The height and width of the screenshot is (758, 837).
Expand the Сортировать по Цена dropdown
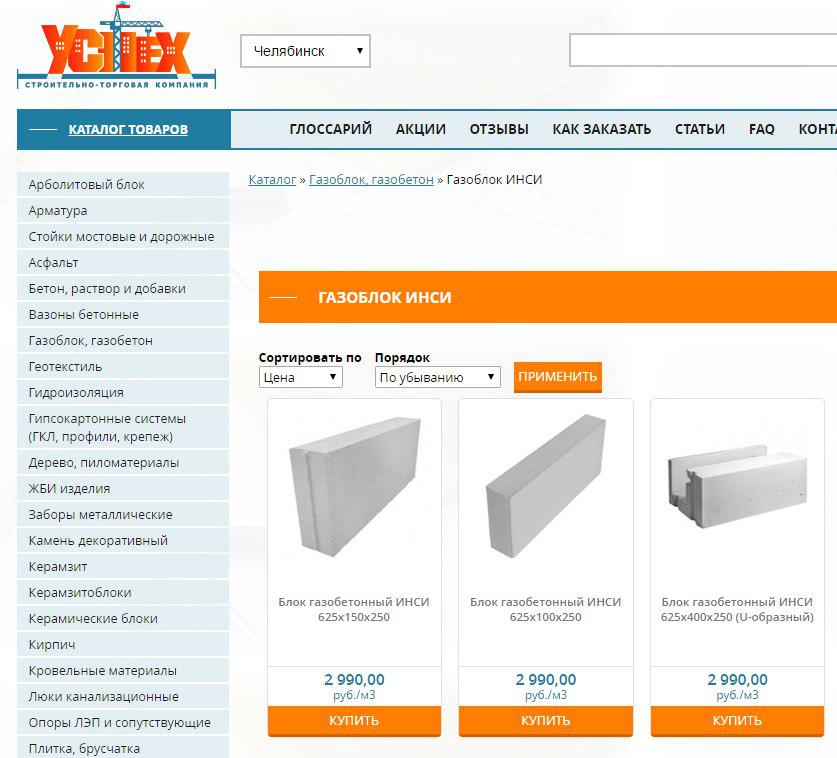tap(301, 377)
